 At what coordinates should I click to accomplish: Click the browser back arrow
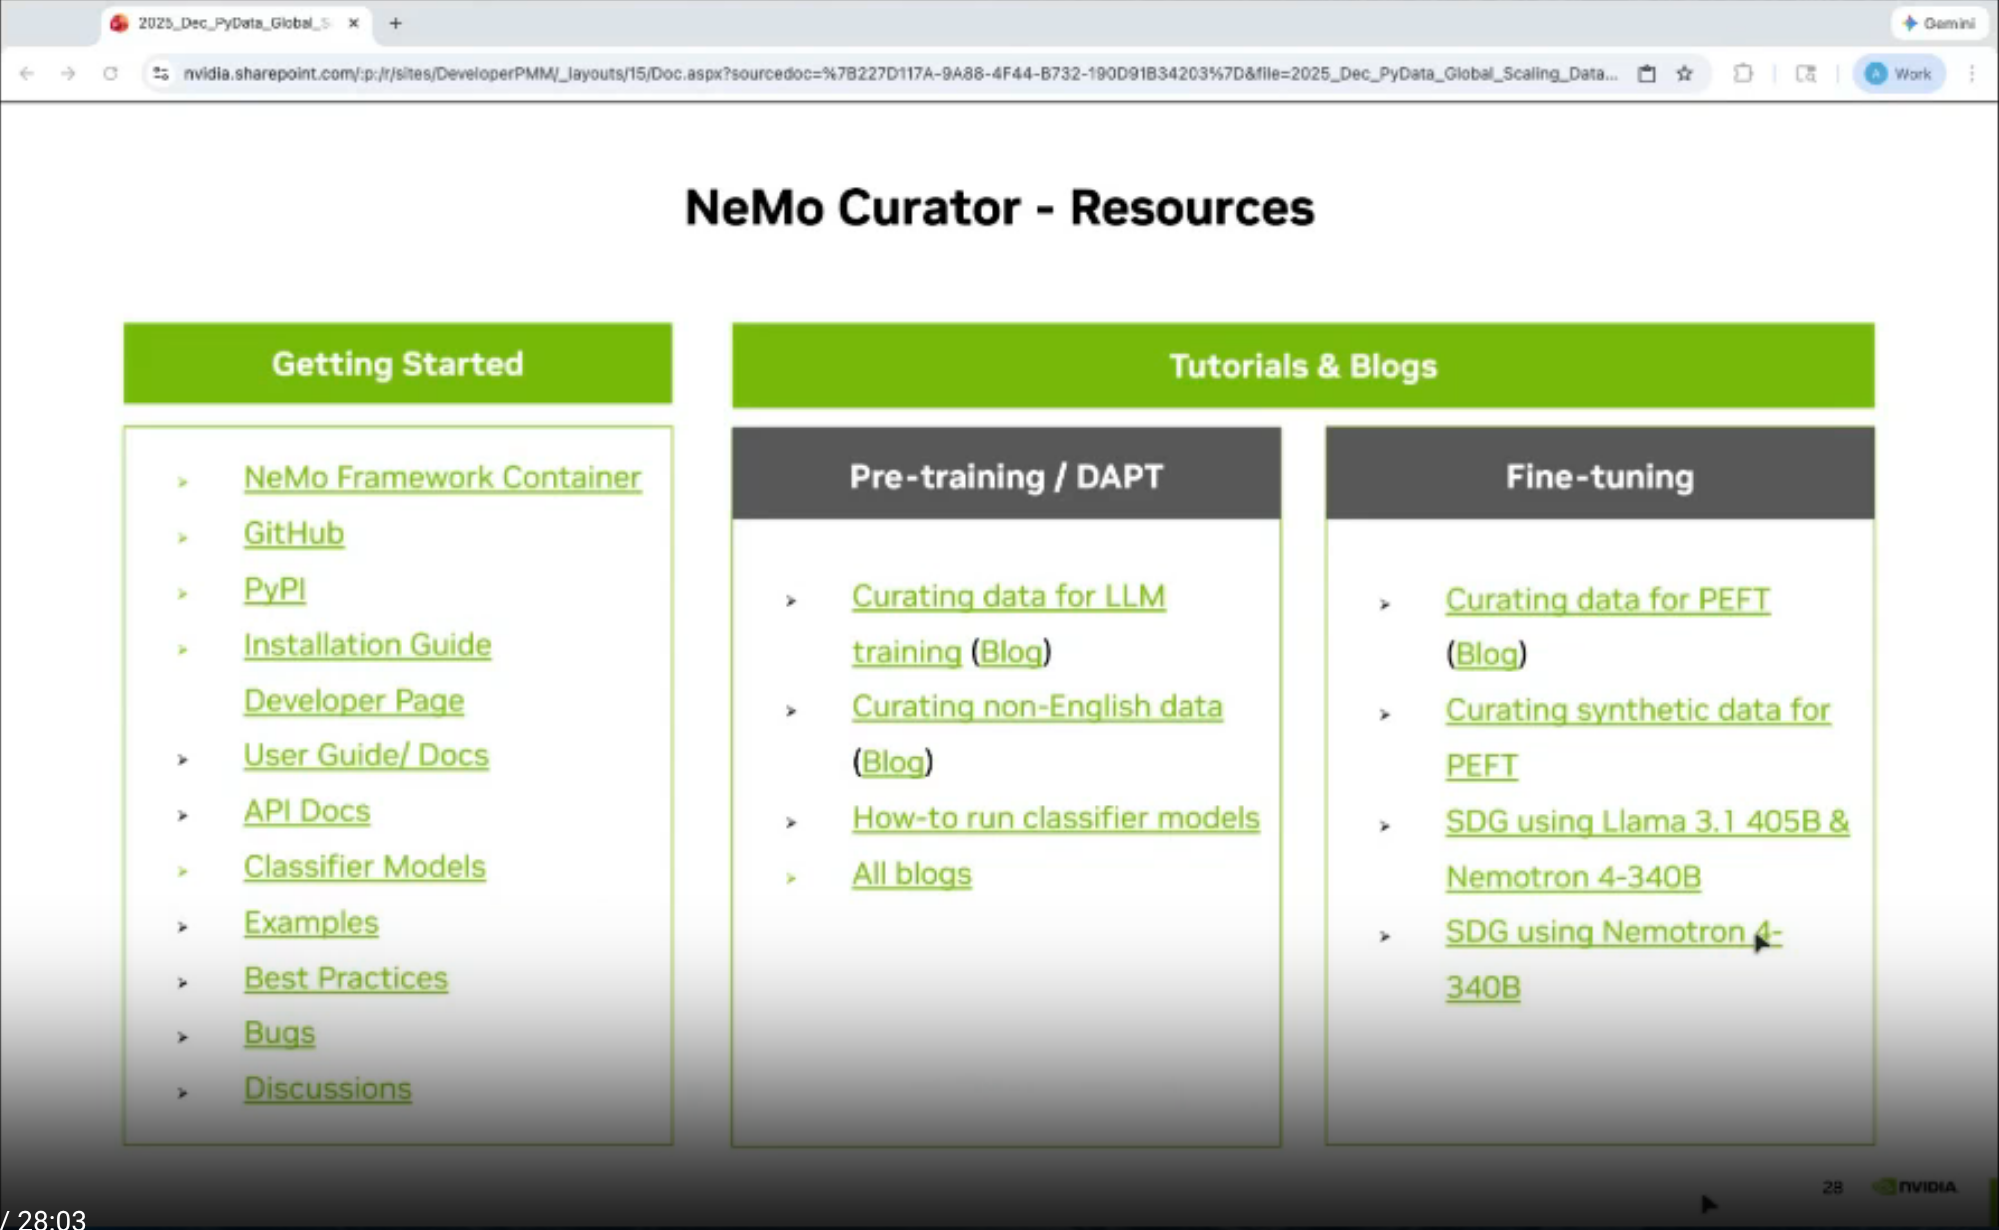tap(27, 73)
